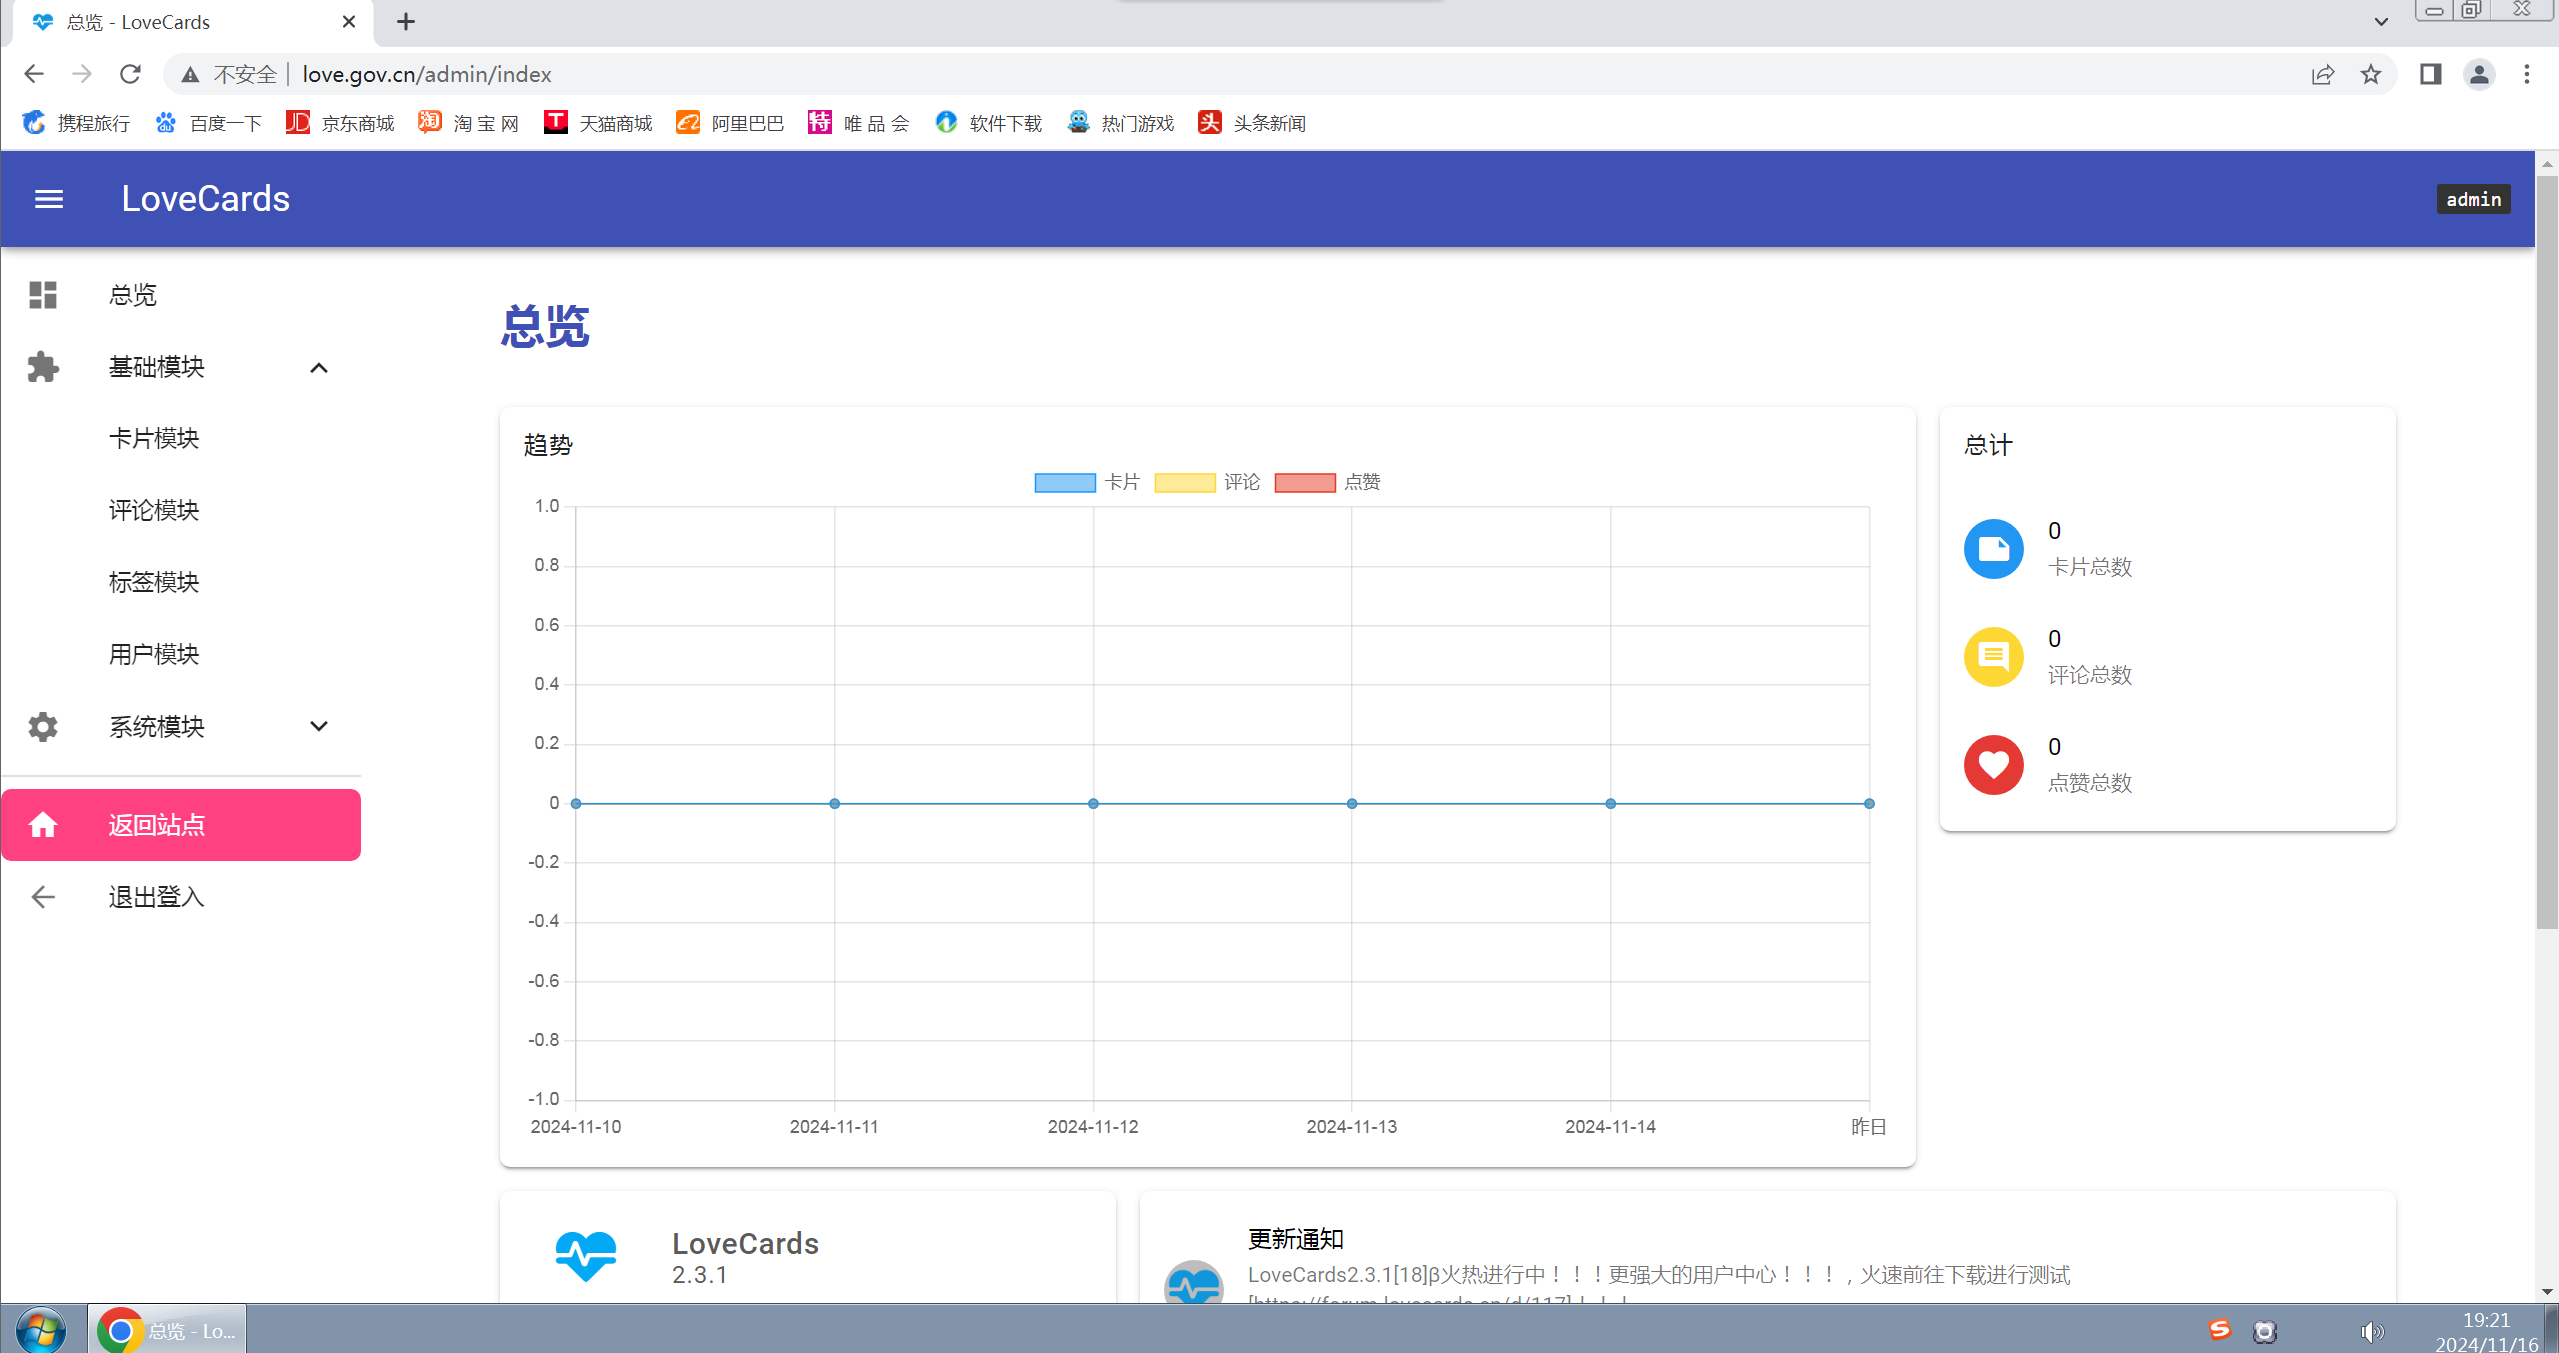Viewport: 2559px width, 1353px height.
Task: Click the blue 卡片总数 card icon
Action: tap(1993, 549)
